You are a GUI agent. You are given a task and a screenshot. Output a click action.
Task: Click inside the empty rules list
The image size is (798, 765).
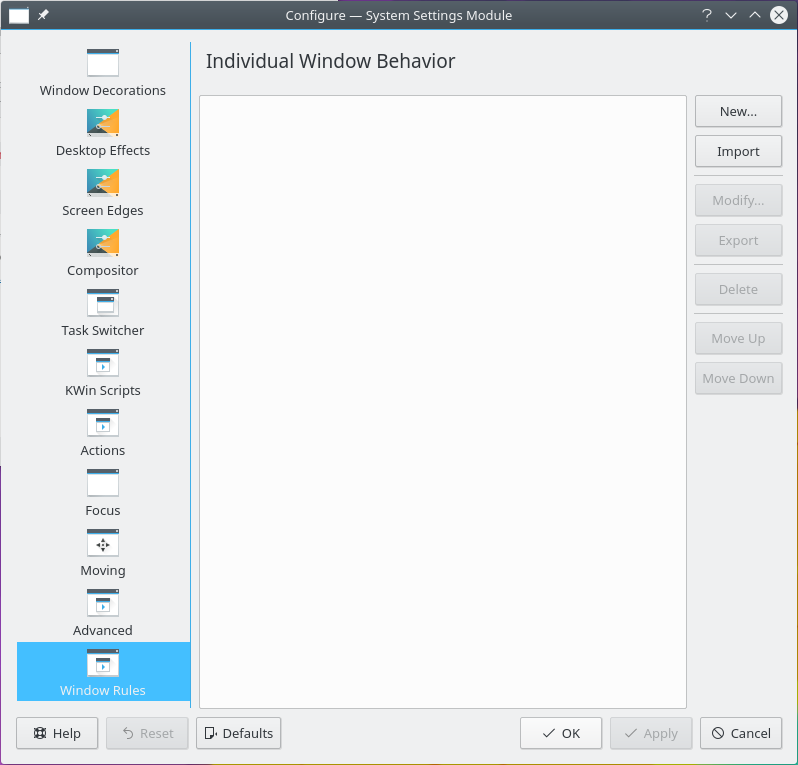tap(442, 400)
